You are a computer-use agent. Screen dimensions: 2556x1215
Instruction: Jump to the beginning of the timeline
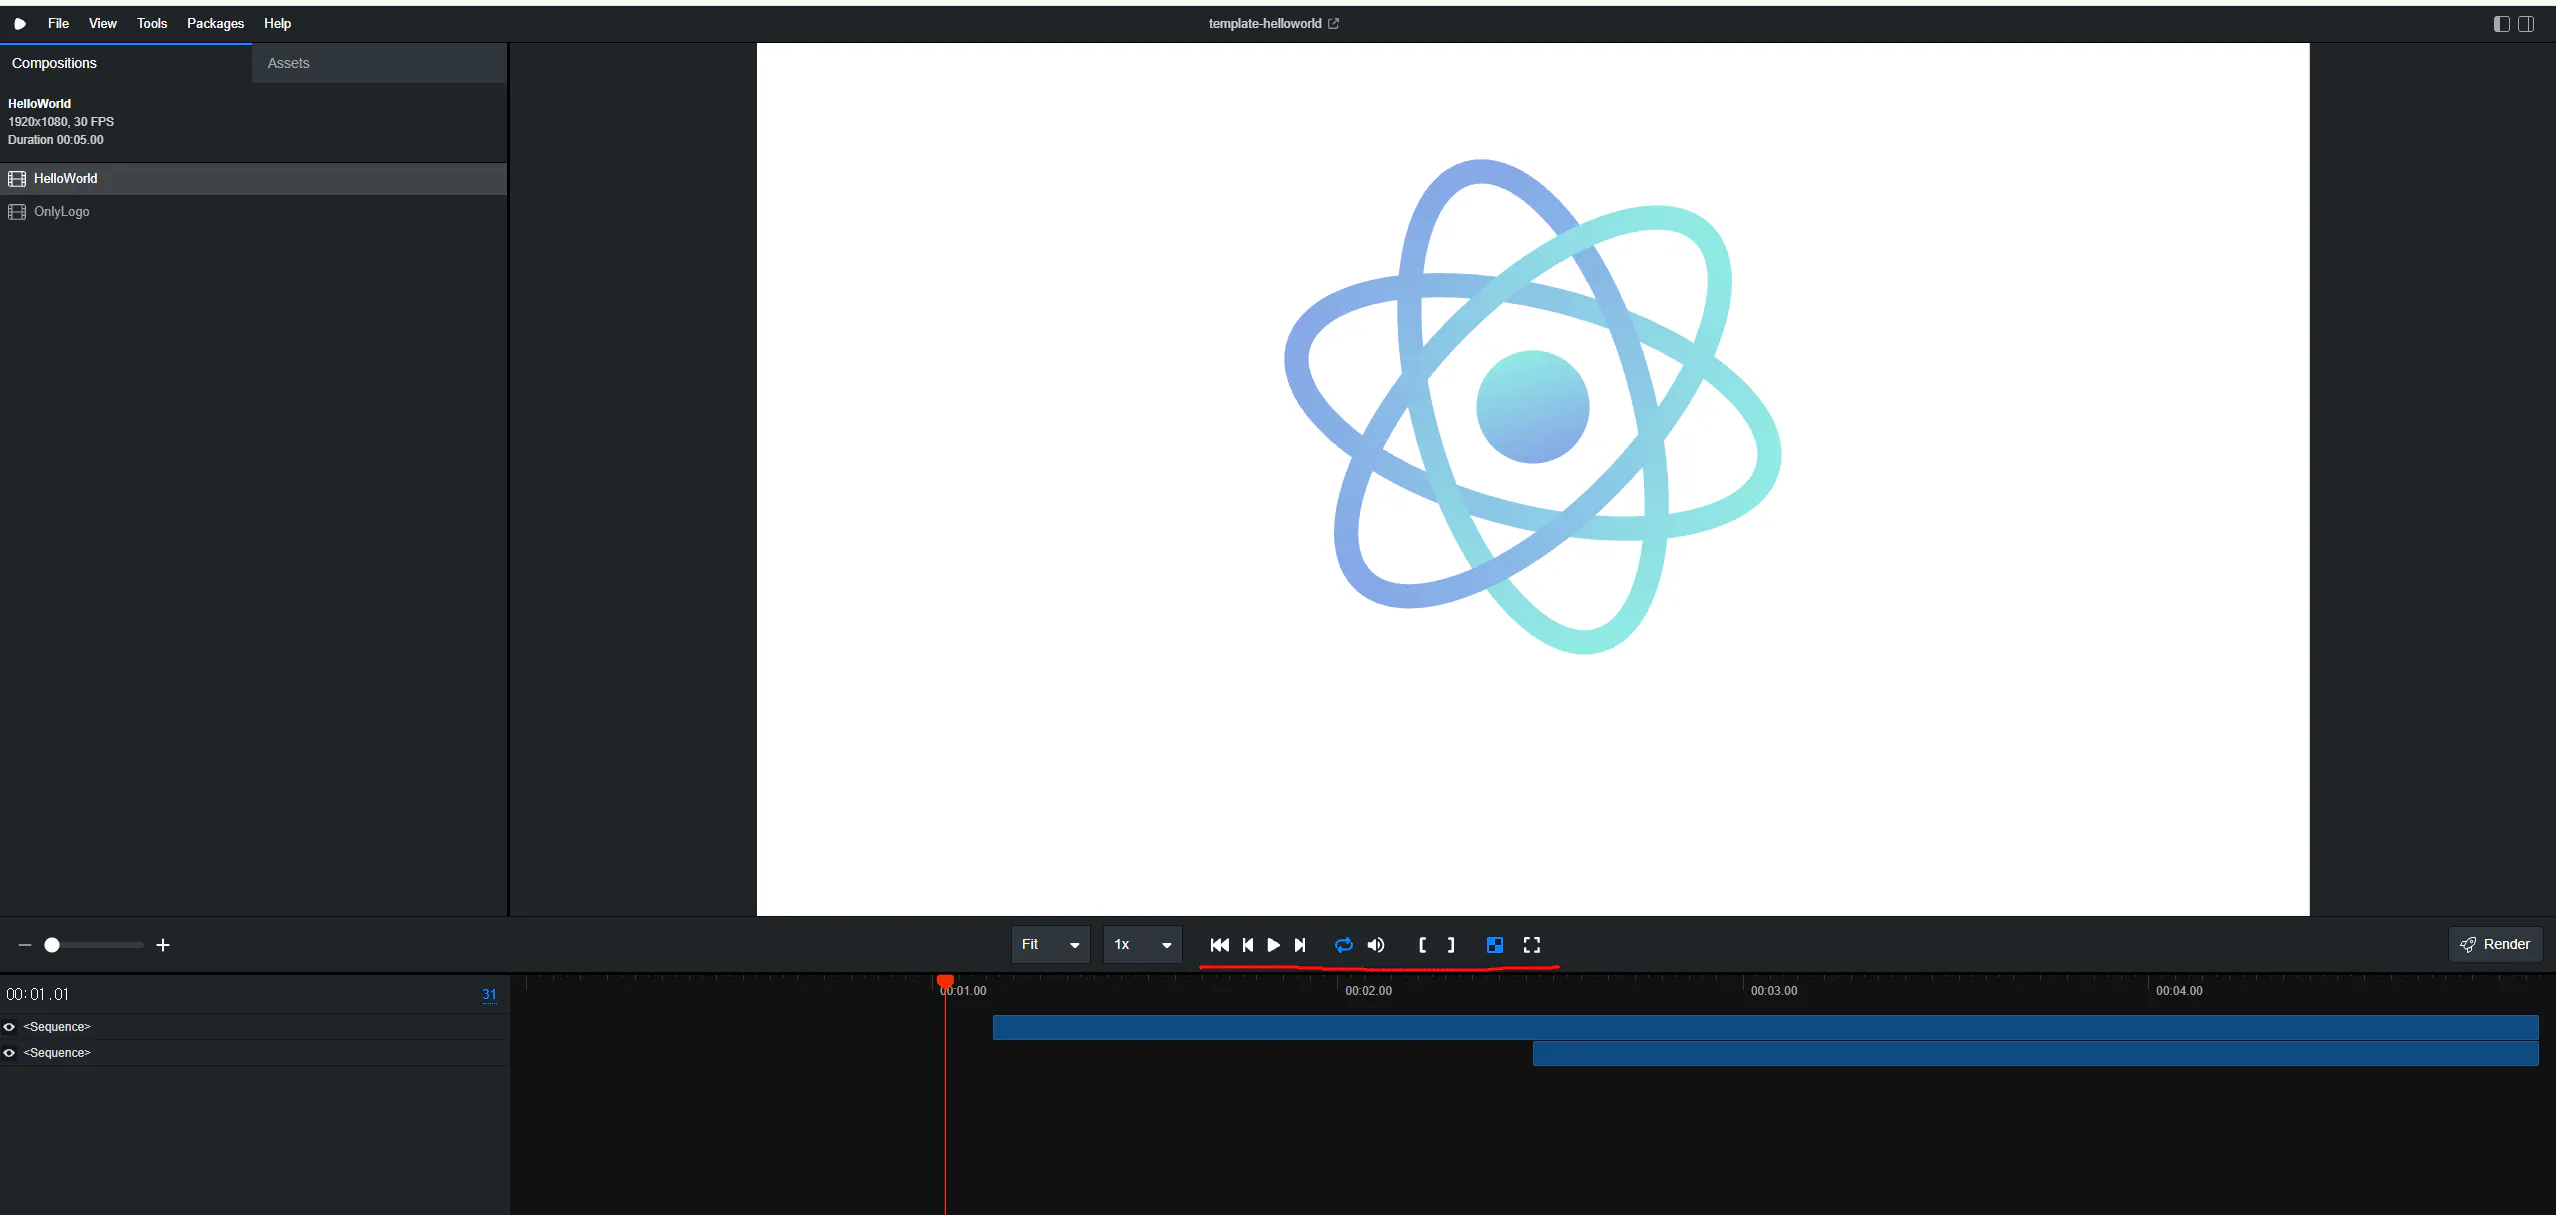(1219, 945)
